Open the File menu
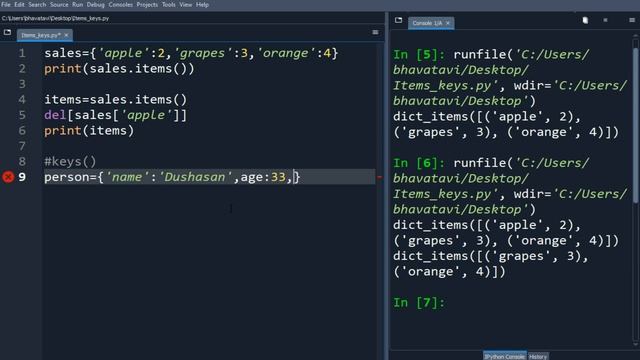Image resolution: width=640 pixels, height=360 pixels. 6,4
